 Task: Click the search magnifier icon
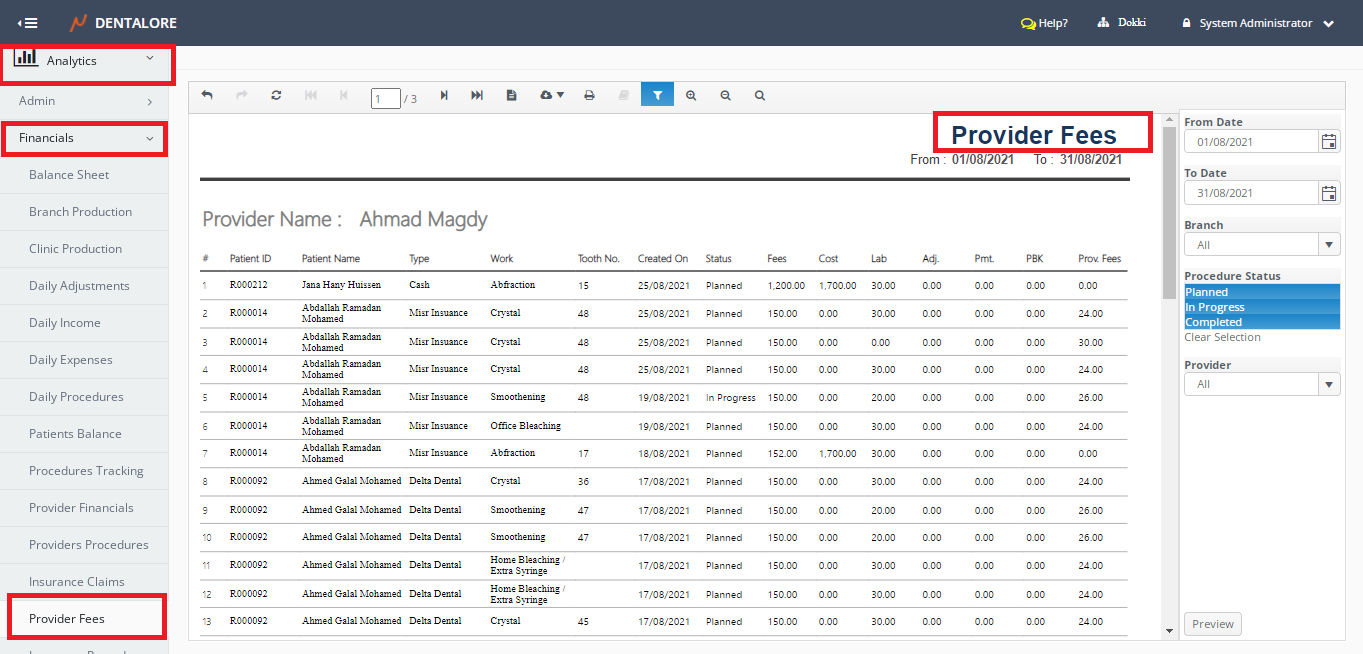[760, 96]
